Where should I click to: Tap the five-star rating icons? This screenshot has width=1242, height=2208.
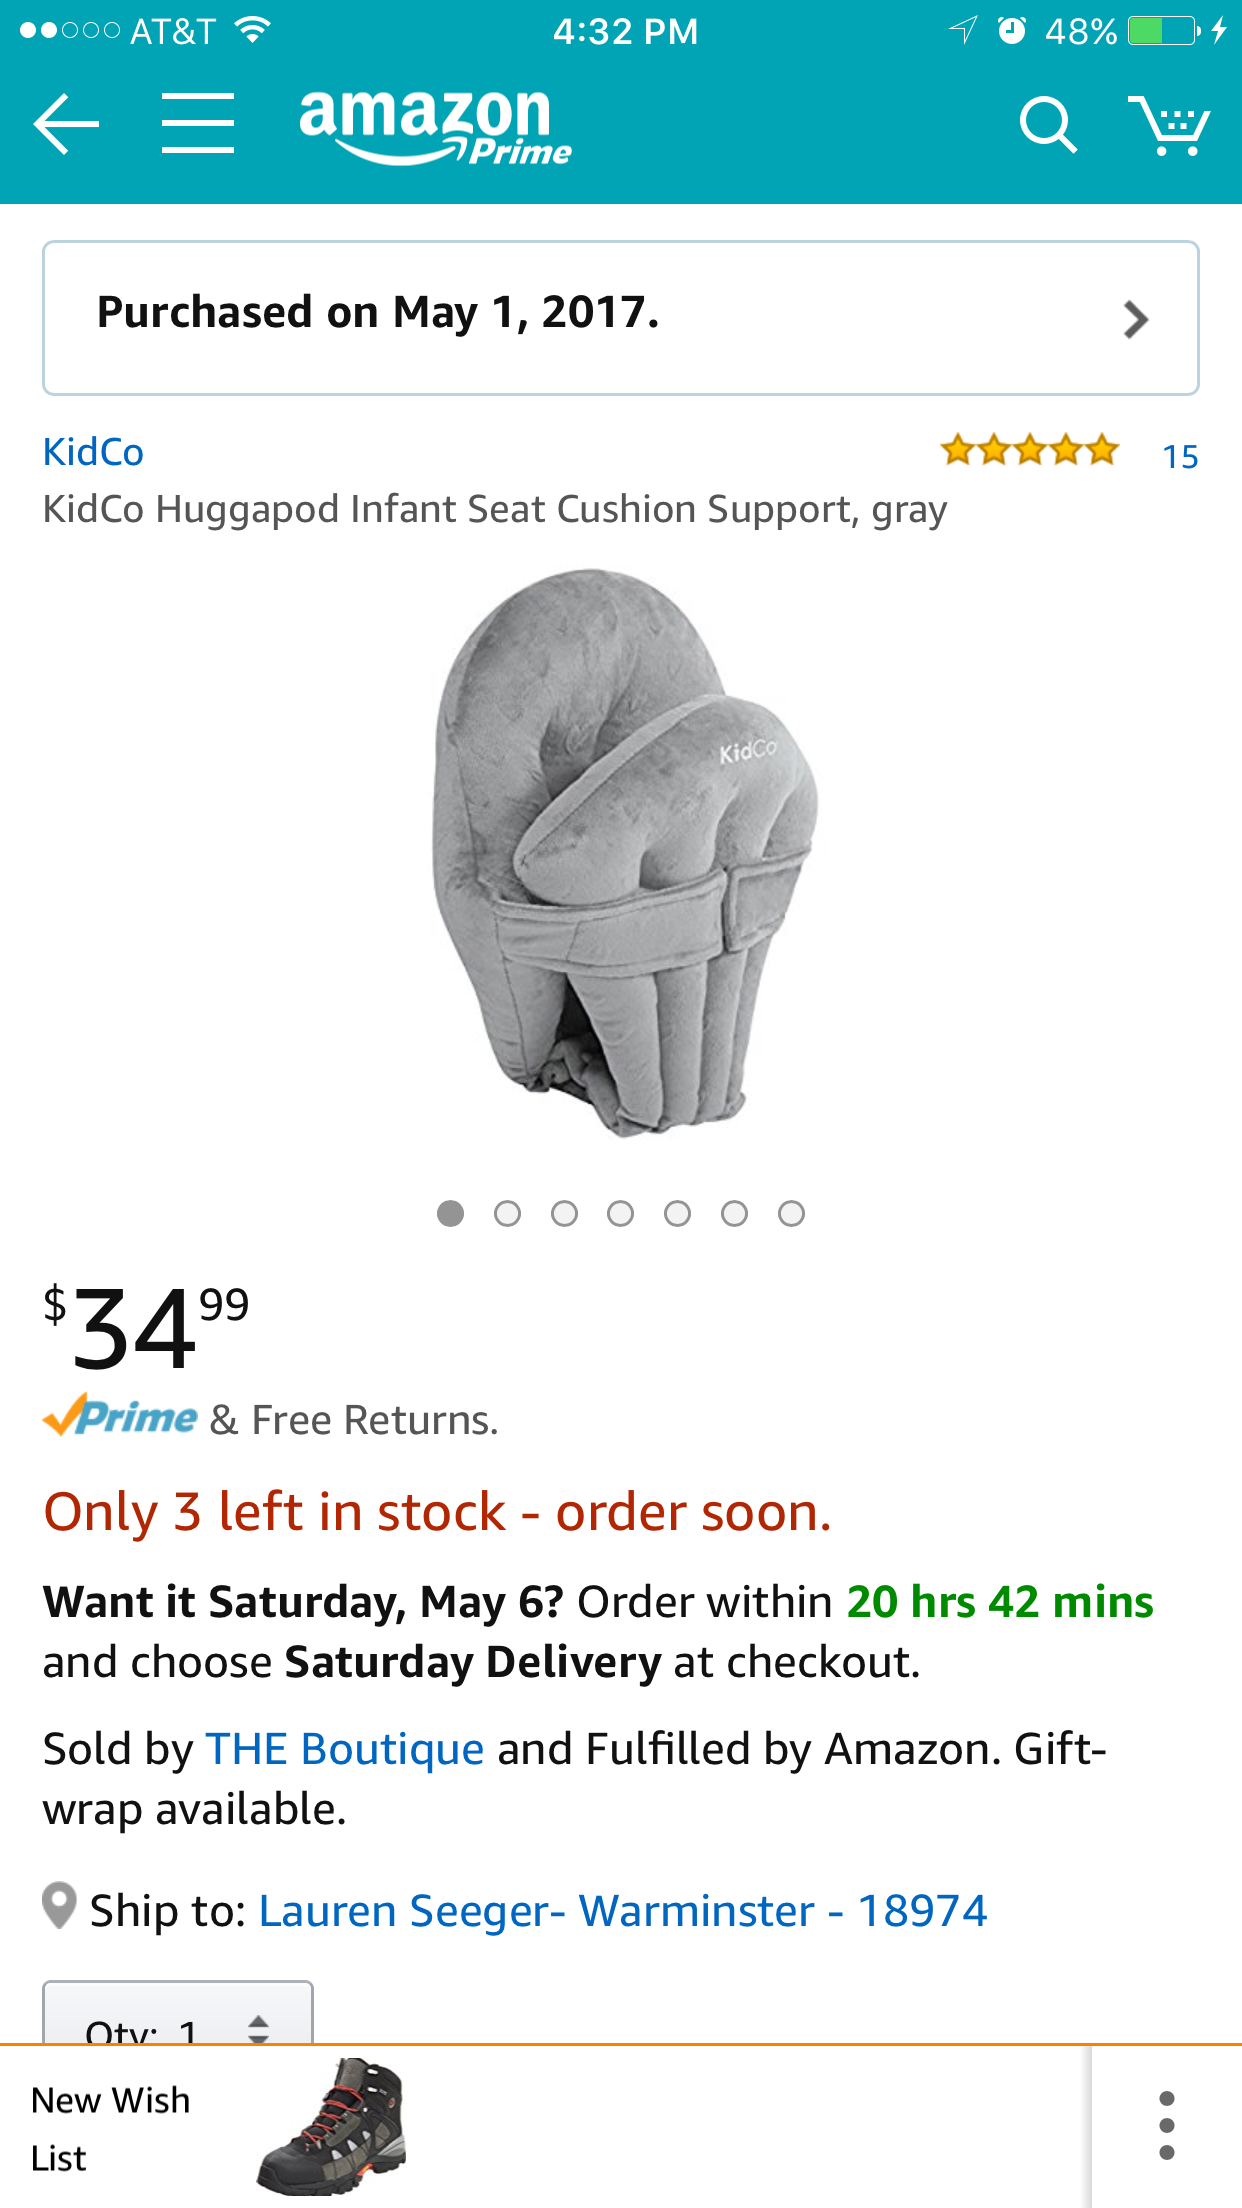click(1029, 452)
